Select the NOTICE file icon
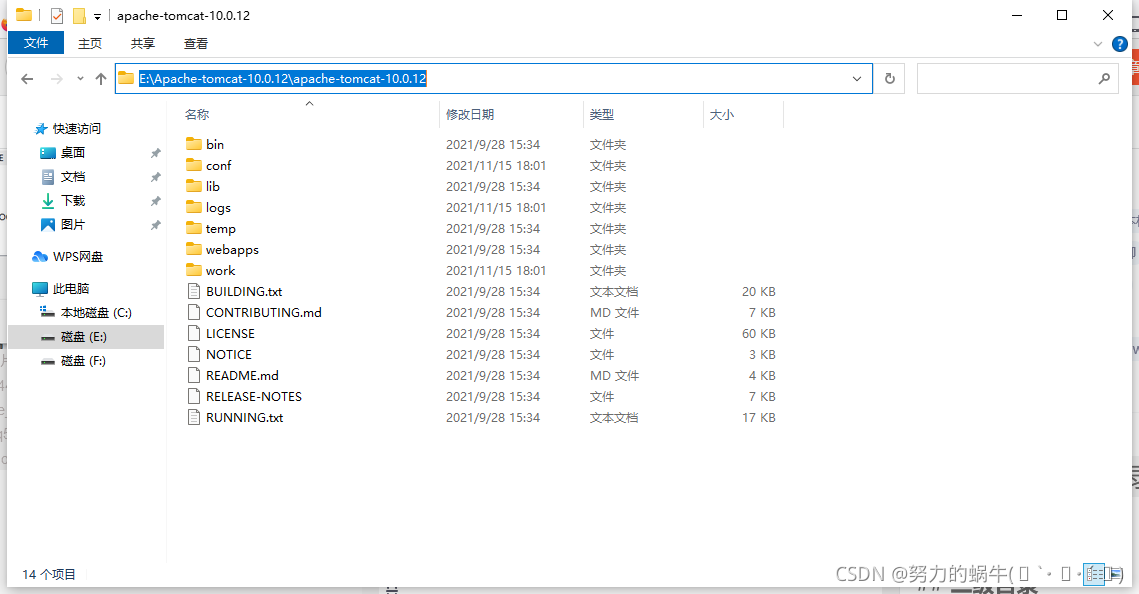Image resolution: width=1139 pixels, height=594 pixels. tap(193, 354)
